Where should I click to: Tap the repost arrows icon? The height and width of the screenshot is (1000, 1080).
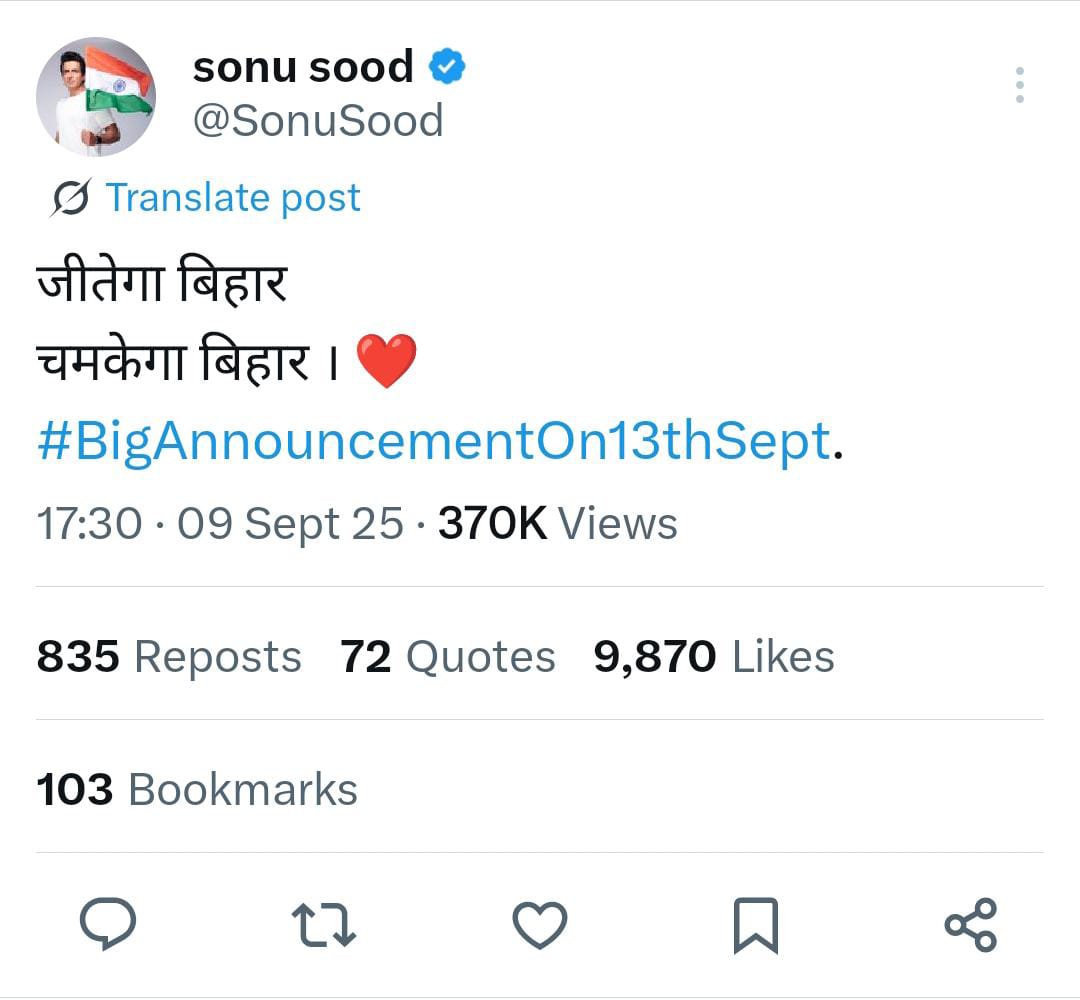click(x=323, y=924)
